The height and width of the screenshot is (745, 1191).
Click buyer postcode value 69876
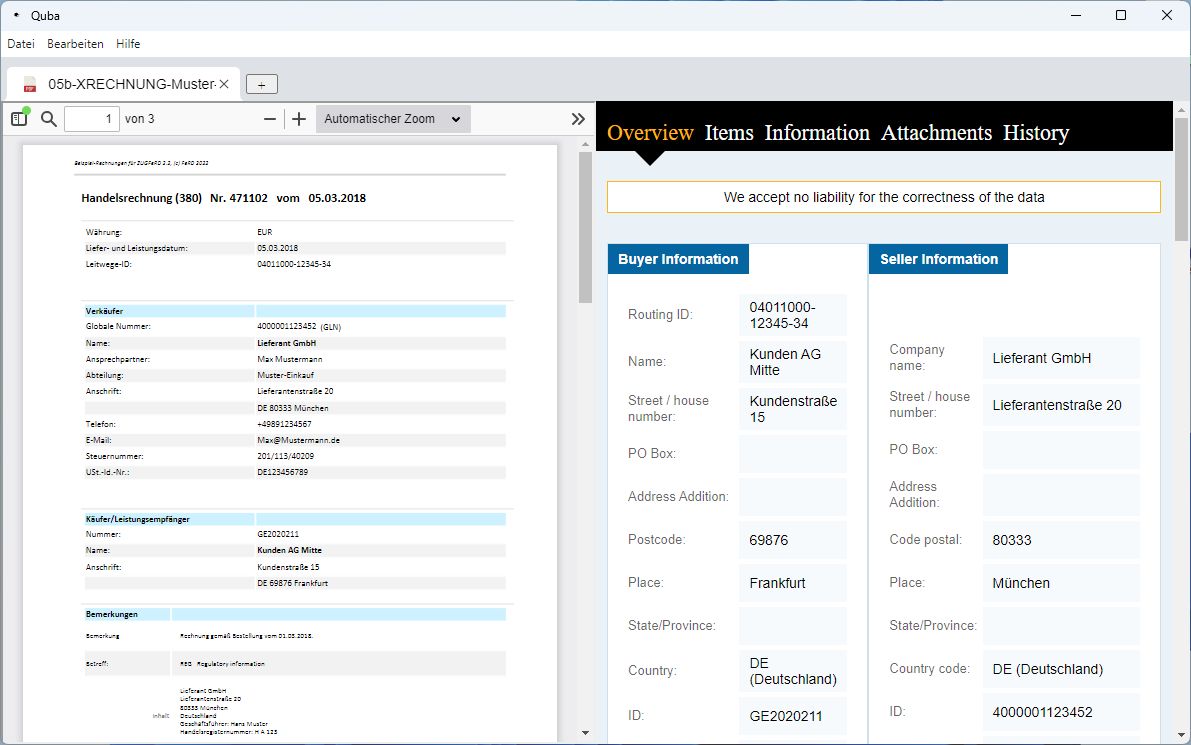[x=793, y=541]
